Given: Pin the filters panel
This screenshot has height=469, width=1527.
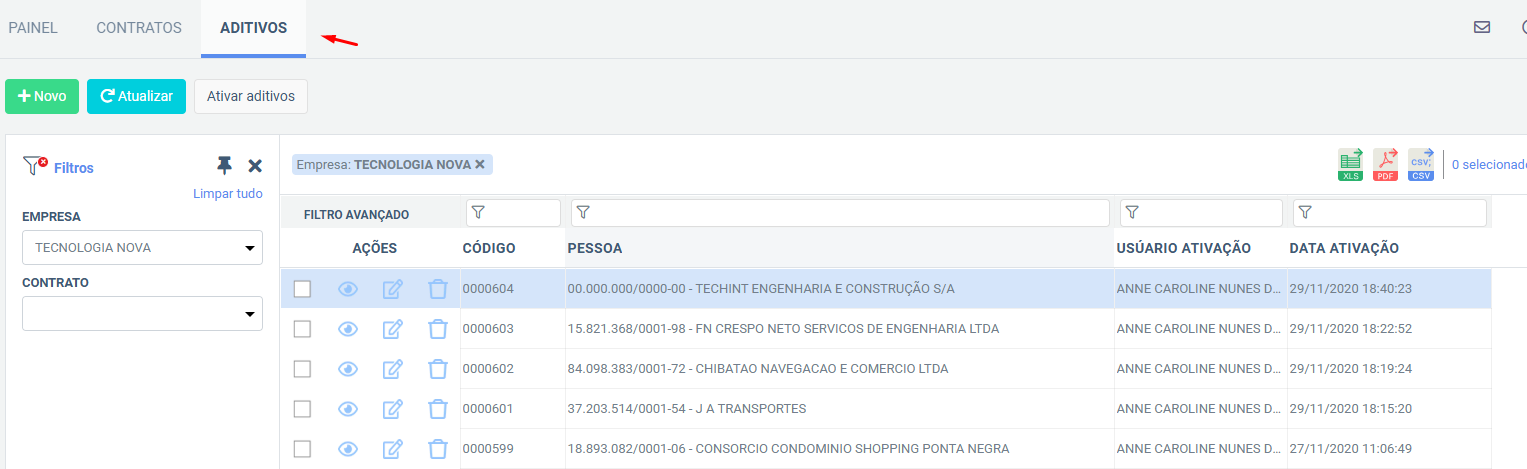Looking at the screenshot, I should [x=224, y=166].
